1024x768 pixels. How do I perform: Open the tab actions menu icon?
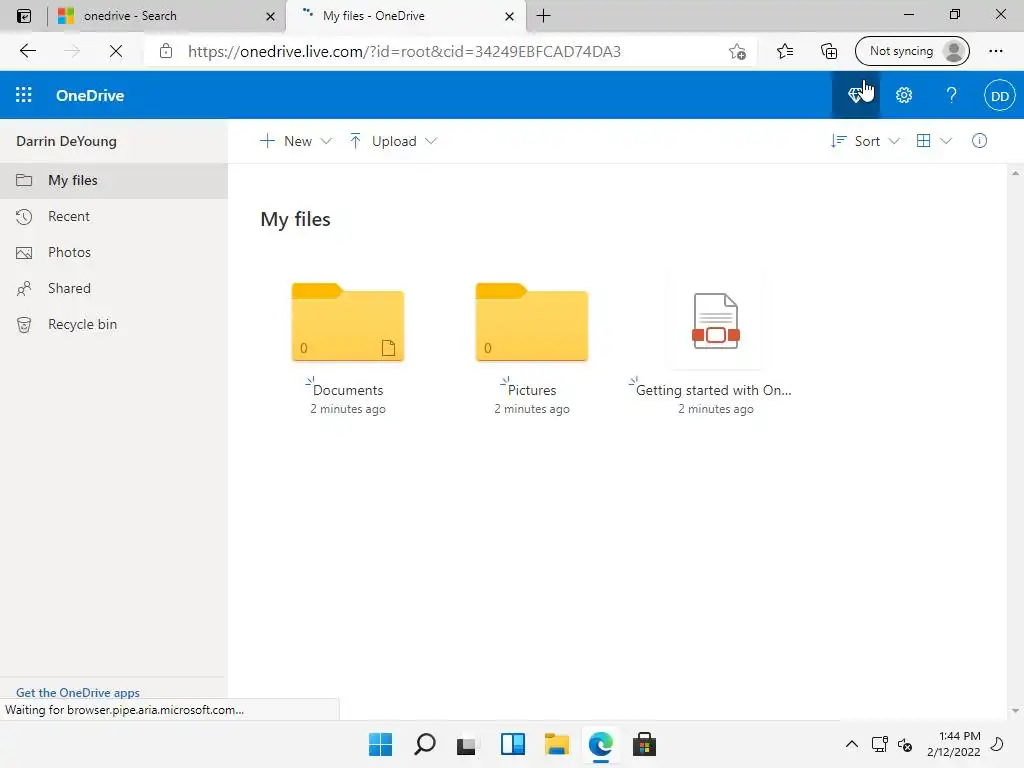[x=24, y=16]
